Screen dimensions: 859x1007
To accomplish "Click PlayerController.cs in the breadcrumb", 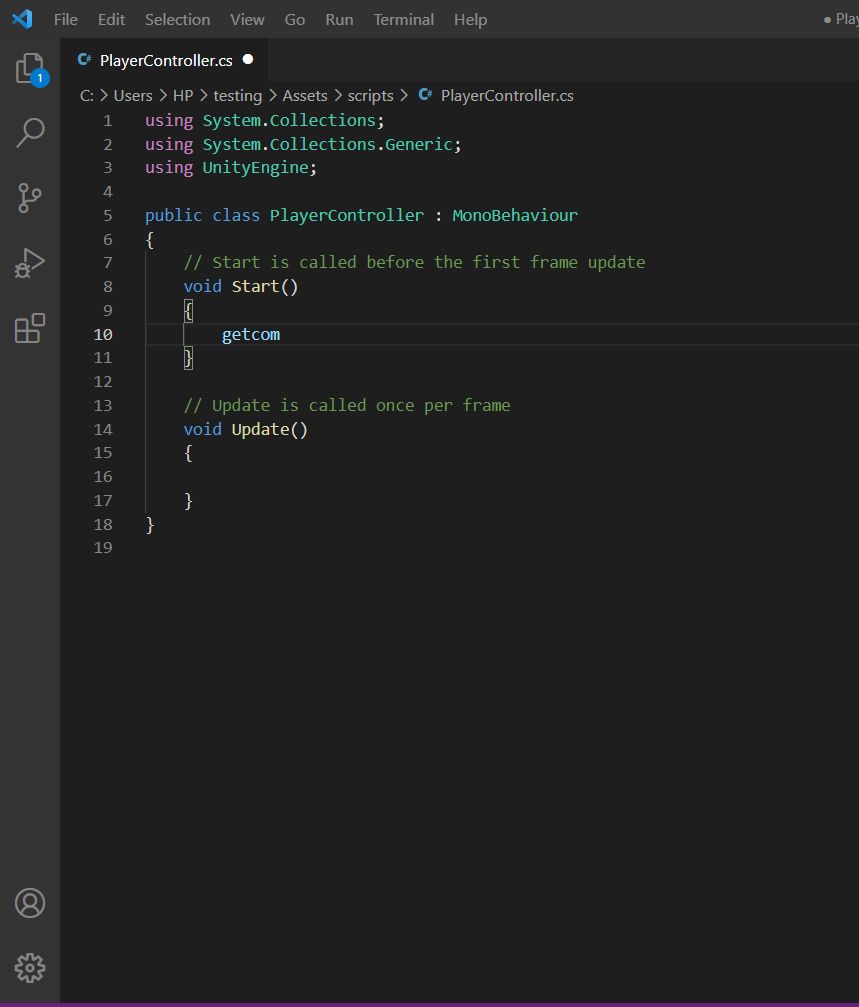I will 507,96.
